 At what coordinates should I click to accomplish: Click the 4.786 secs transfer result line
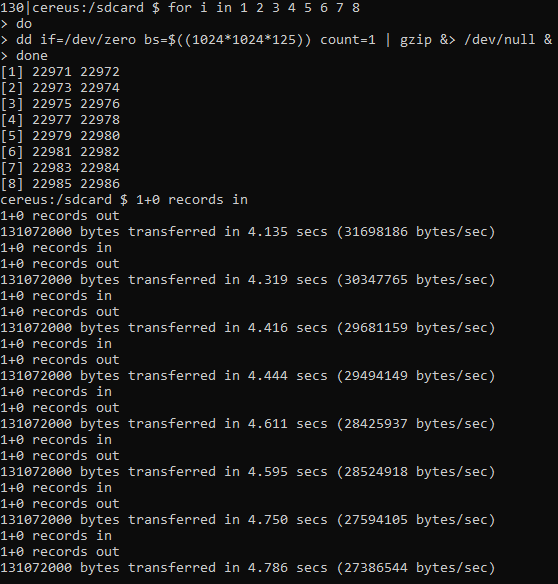coord(248,568)
